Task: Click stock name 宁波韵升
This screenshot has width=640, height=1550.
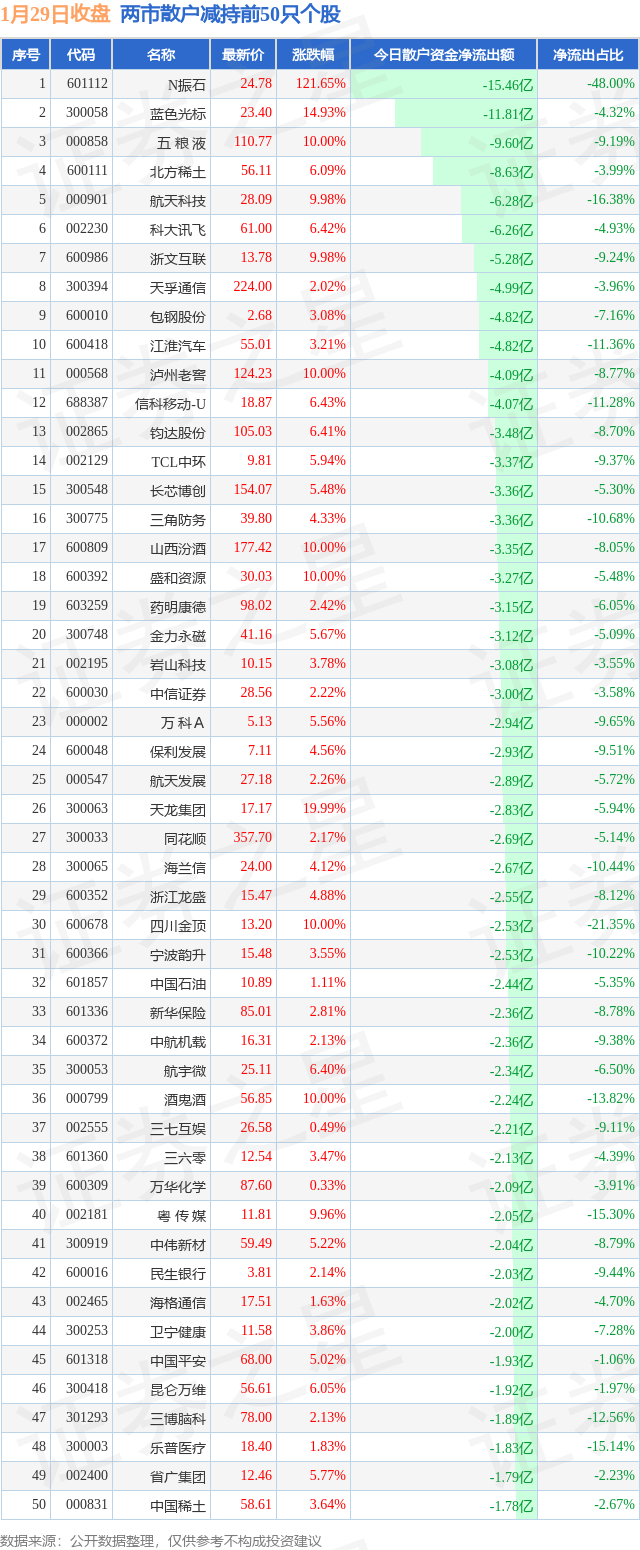Action: [178, 954]
